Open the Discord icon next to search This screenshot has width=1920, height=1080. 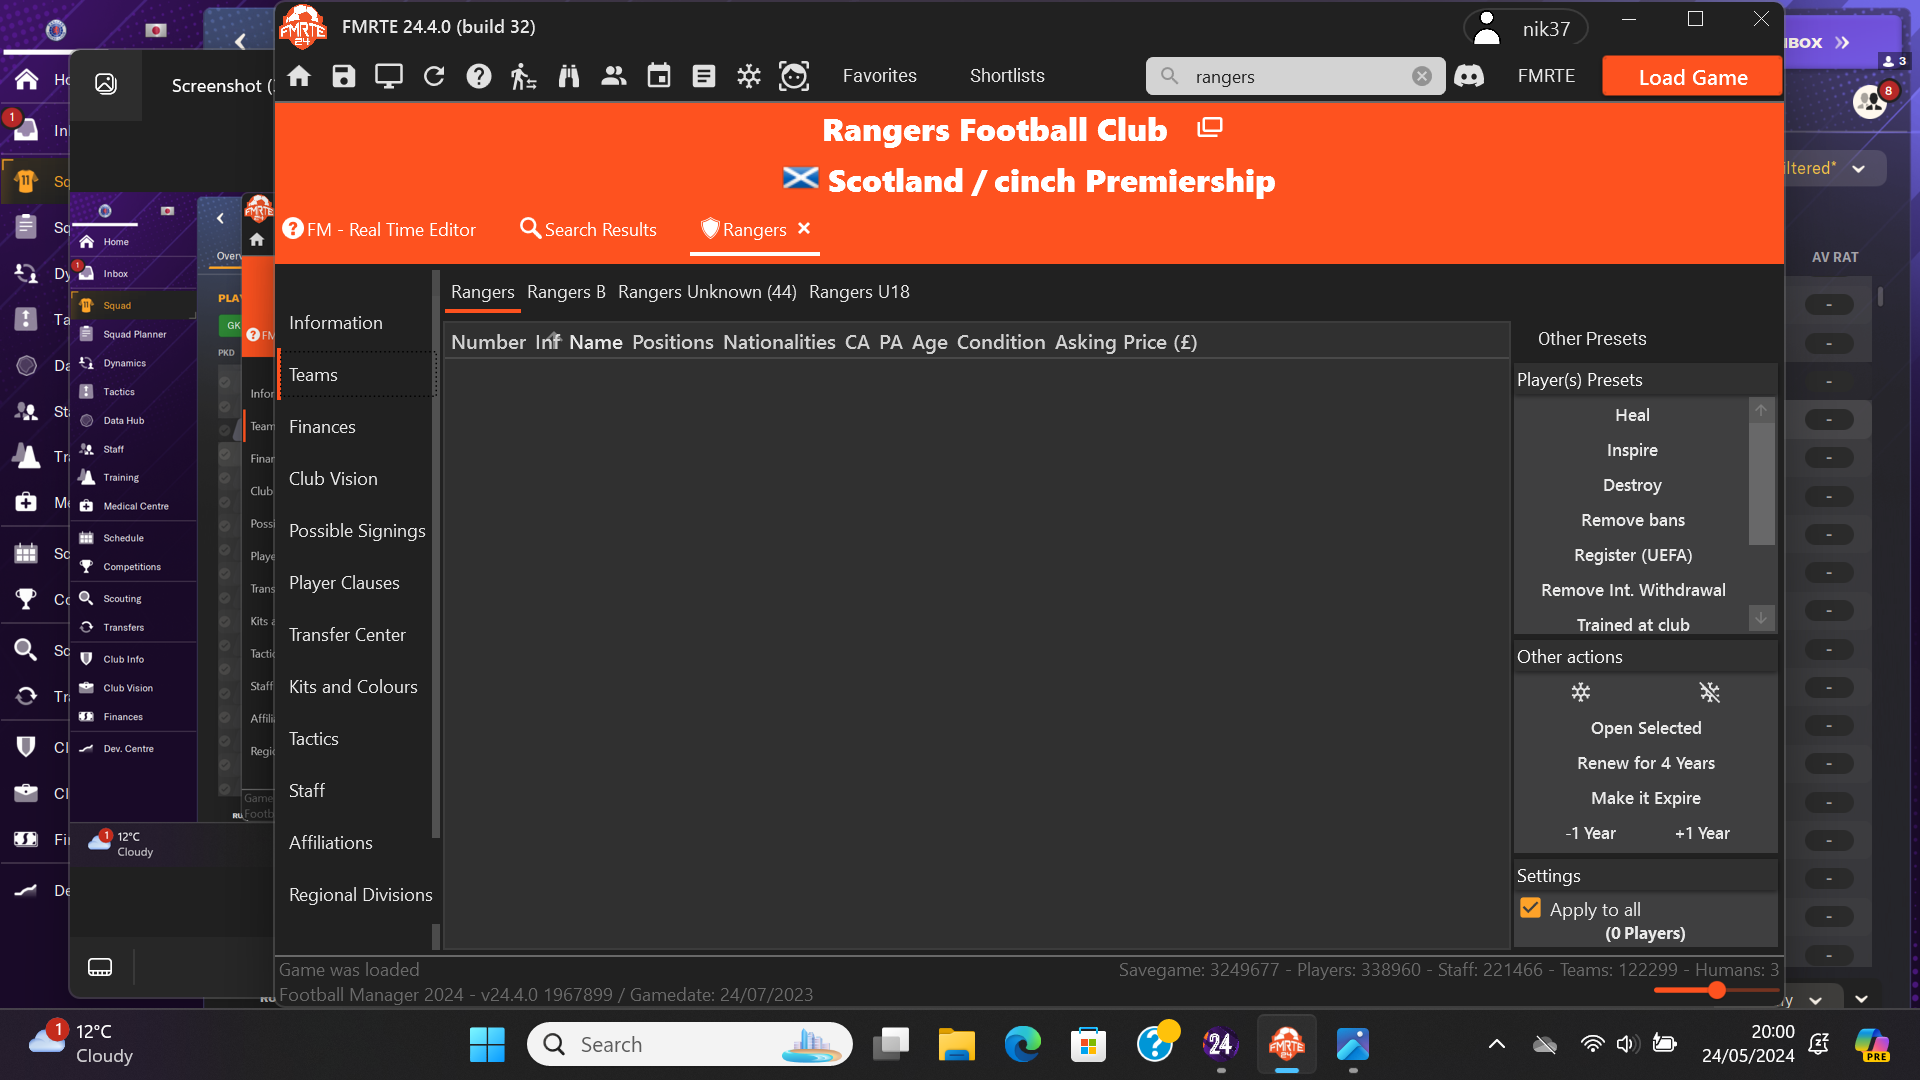[1469, 76]
